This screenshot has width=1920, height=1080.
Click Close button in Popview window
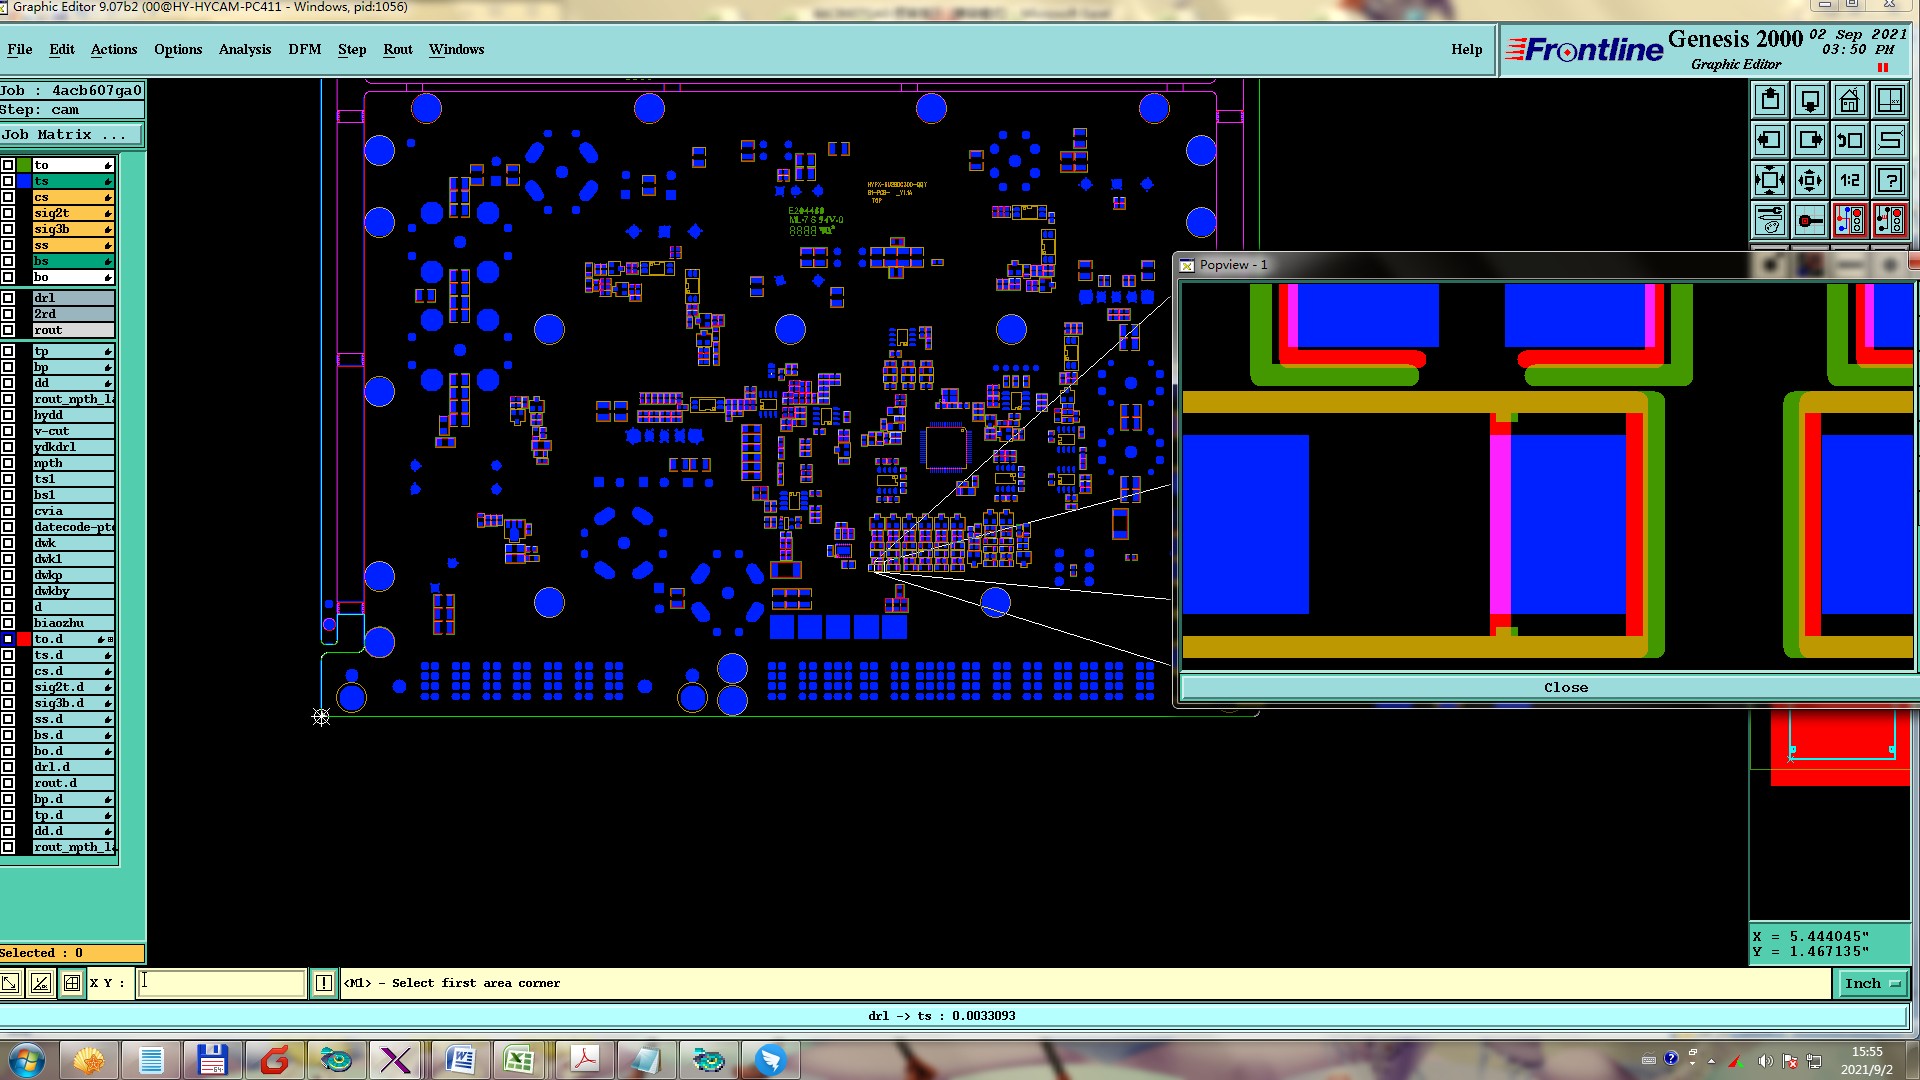1565,687
